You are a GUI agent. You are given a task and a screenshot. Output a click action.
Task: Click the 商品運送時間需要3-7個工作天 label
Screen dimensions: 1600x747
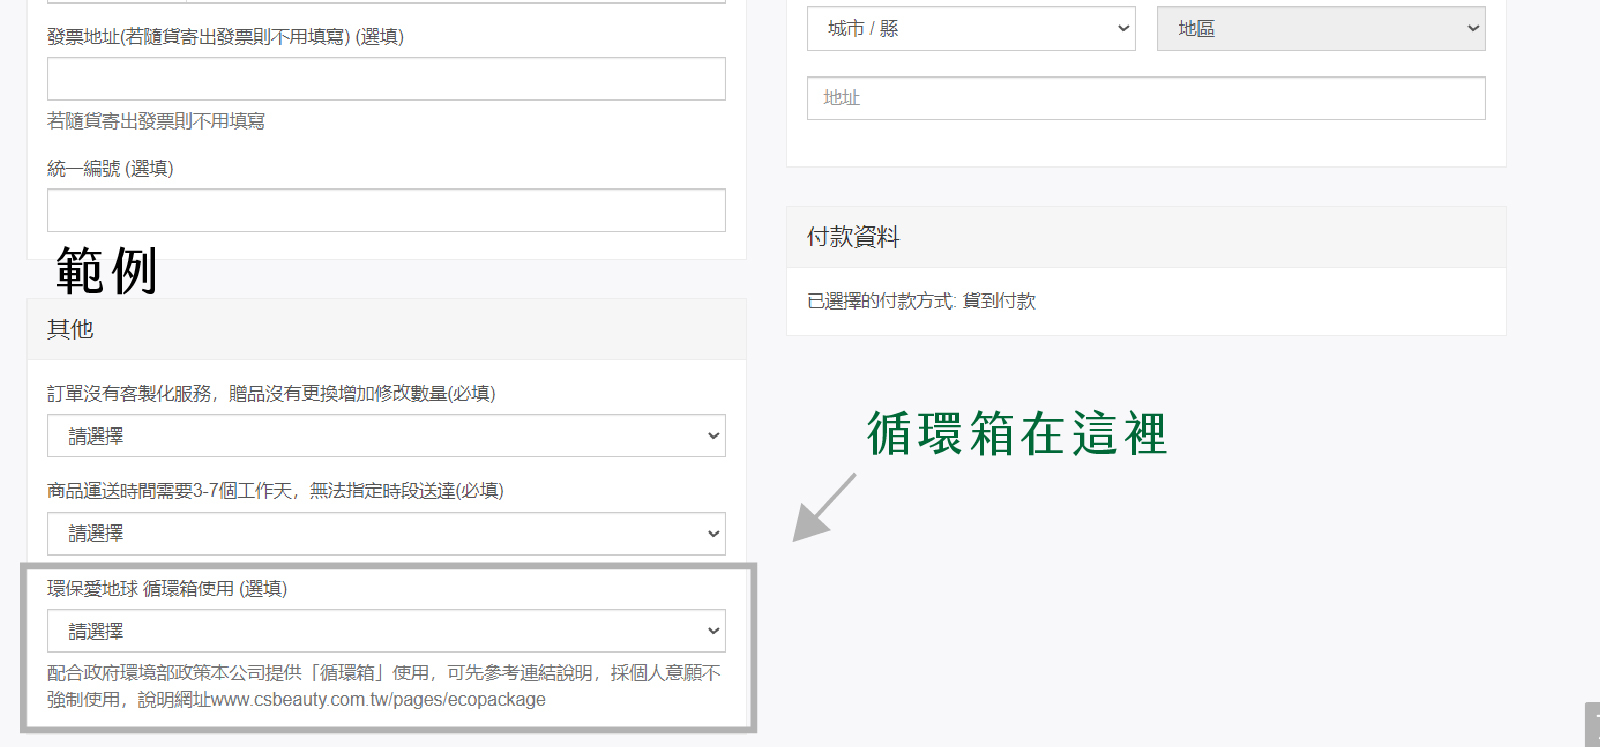click(x=275, y=491)
